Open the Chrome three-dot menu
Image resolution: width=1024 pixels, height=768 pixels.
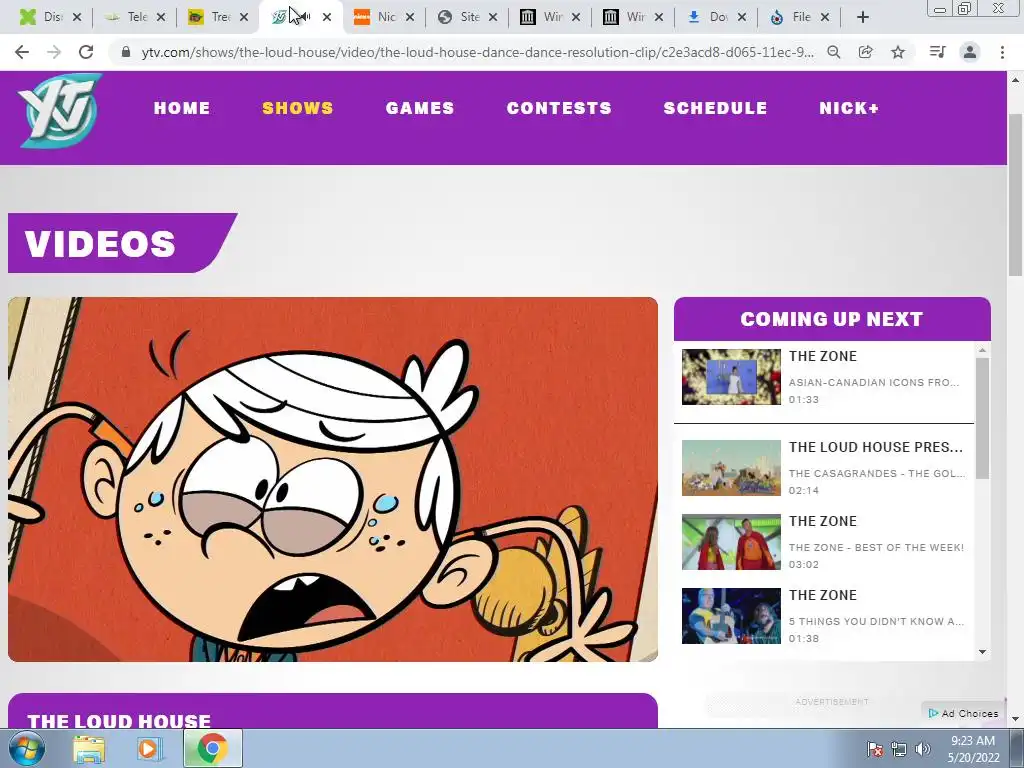click(x=1002, y=52)
